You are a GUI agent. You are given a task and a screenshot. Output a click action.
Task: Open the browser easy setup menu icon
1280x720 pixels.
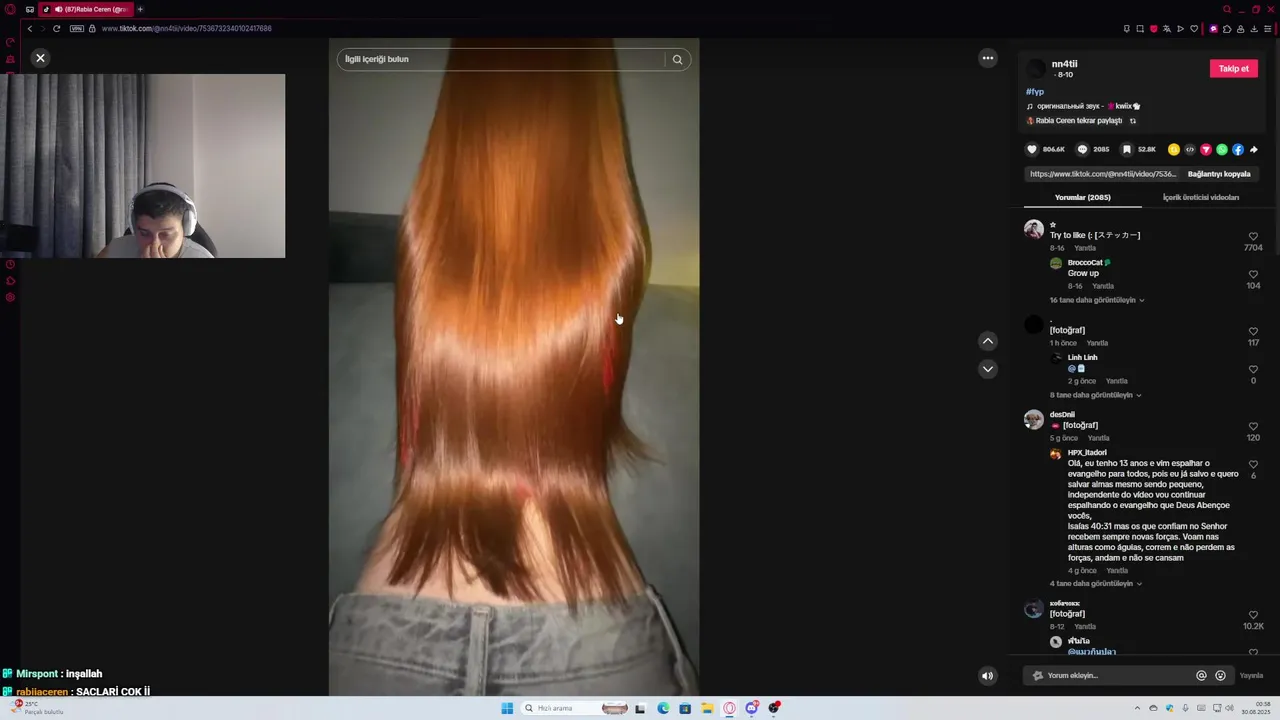[1268, 29]
